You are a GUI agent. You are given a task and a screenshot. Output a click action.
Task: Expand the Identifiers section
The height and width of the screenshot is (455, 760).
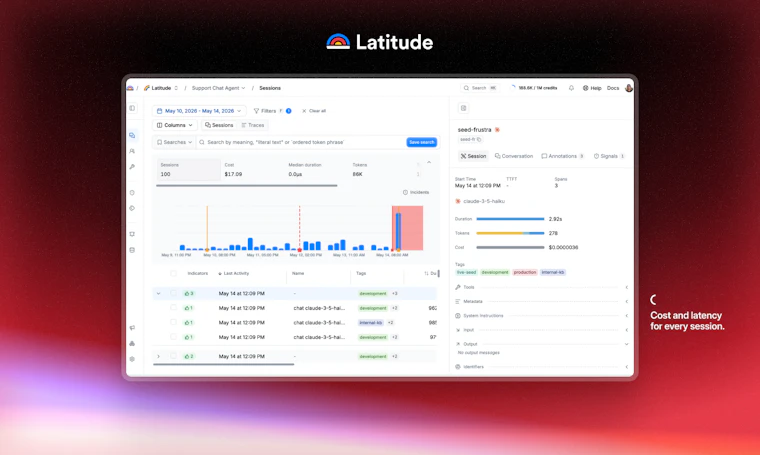point(542,367)
